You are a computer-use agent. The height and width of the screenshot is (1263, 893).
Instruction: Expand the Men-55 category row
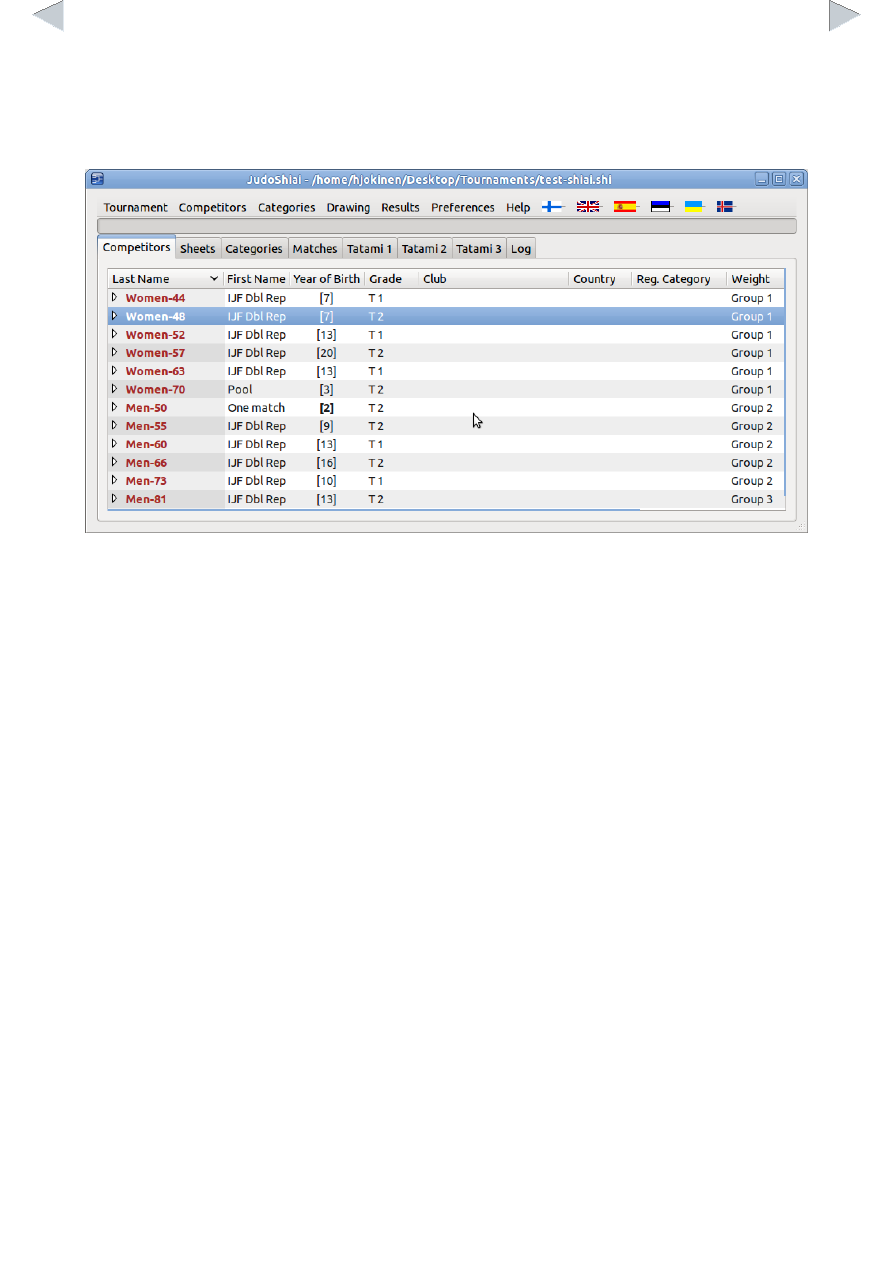[115, 425]
